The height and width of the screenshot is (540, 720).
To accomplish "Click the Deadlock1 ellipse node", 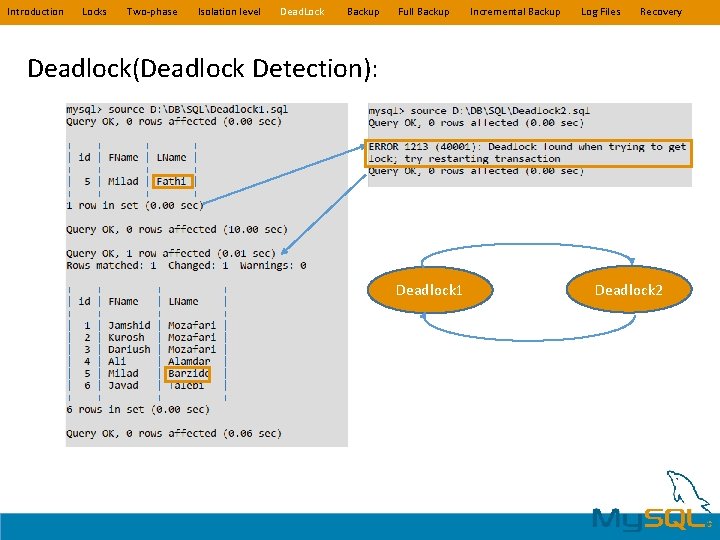I will (x=430, y=290).
